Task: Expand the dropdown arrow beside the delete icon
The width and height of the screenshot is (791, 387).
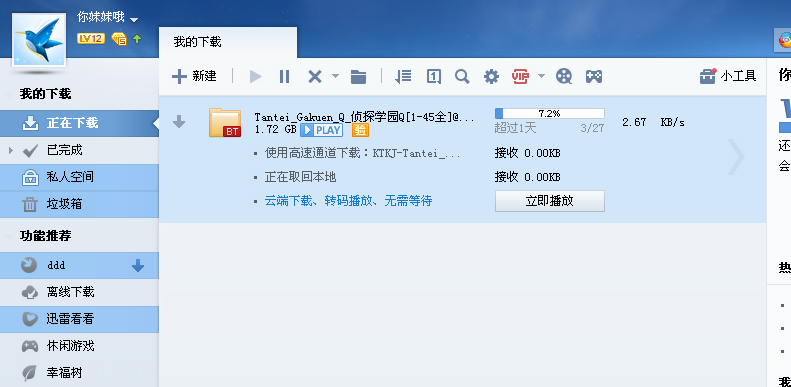Action: tap(335, 76)
